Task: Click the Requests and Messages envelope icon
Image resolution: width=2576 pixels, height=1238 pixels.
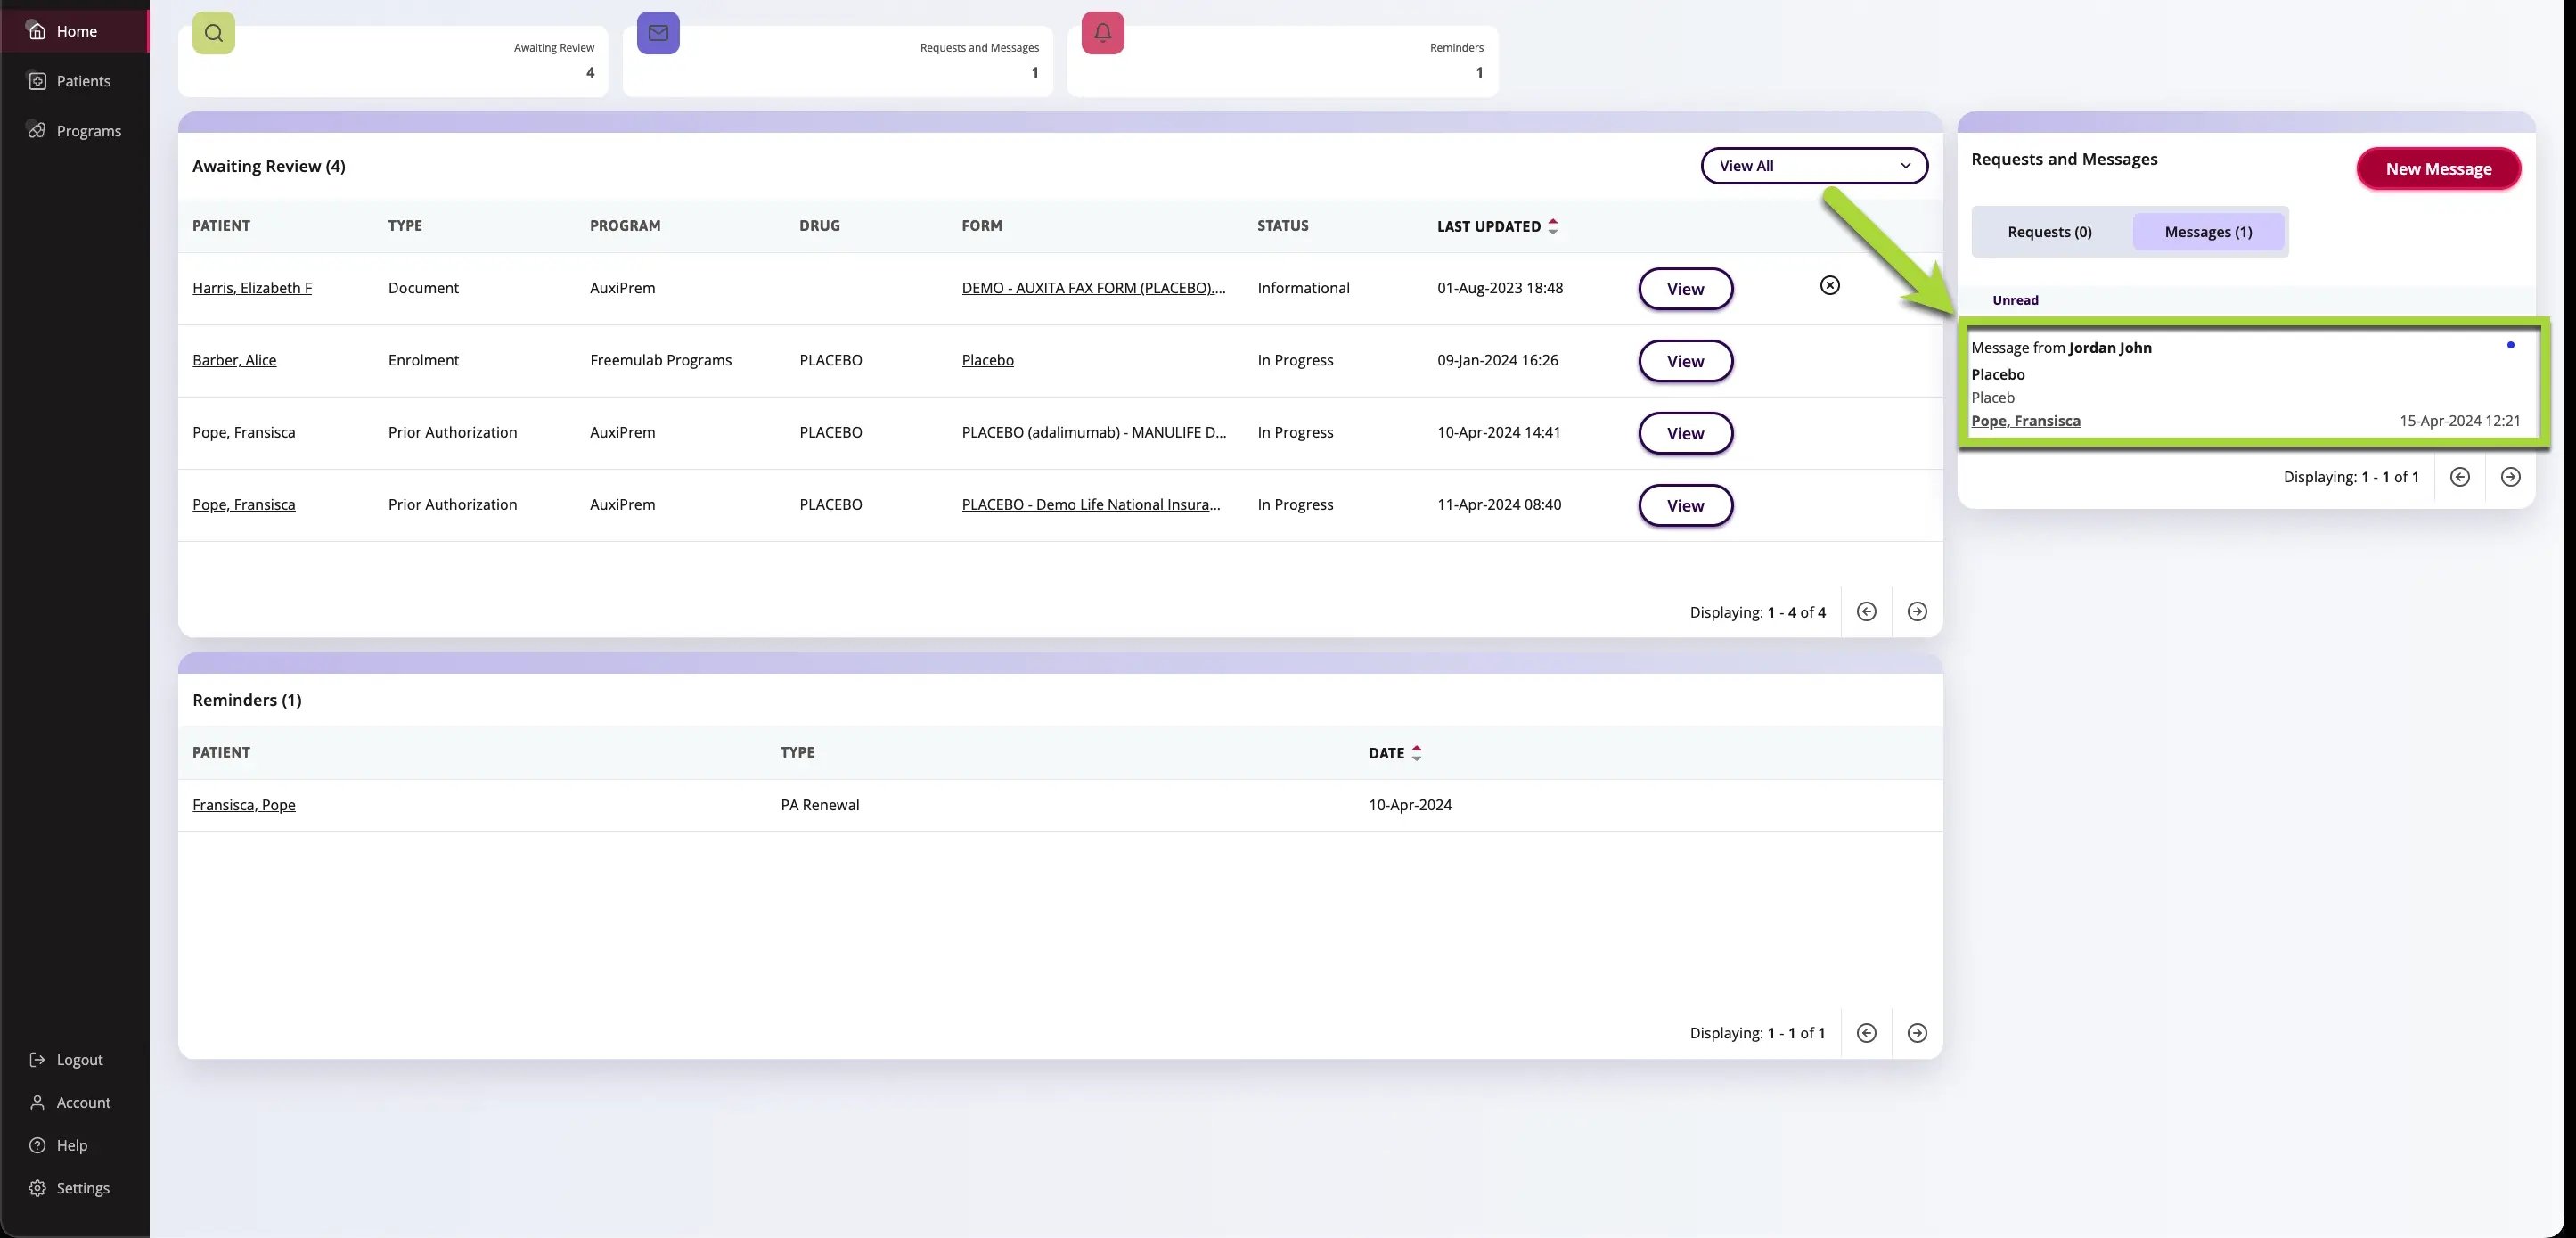Action: click(657, 32)
